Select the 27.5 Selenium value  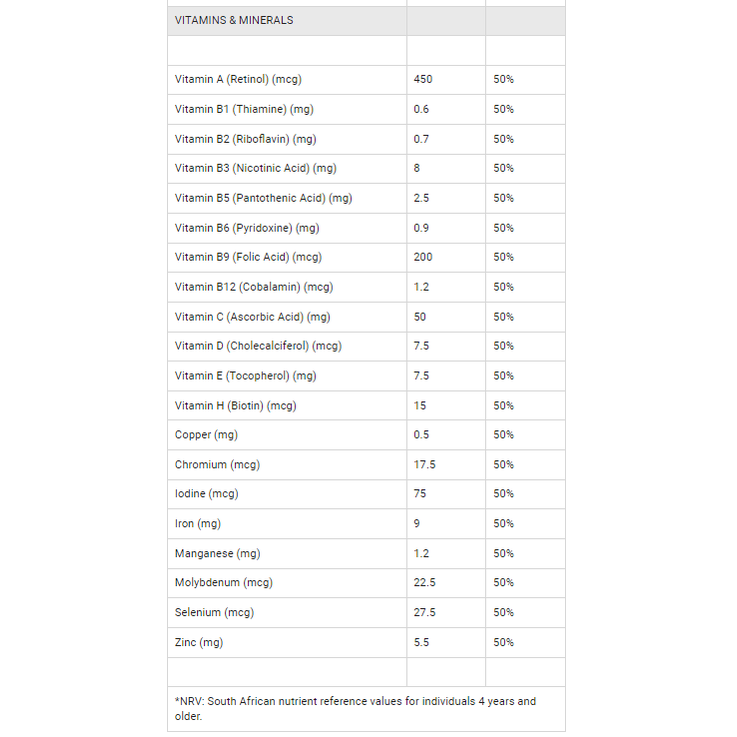click(x=424, y=613)
